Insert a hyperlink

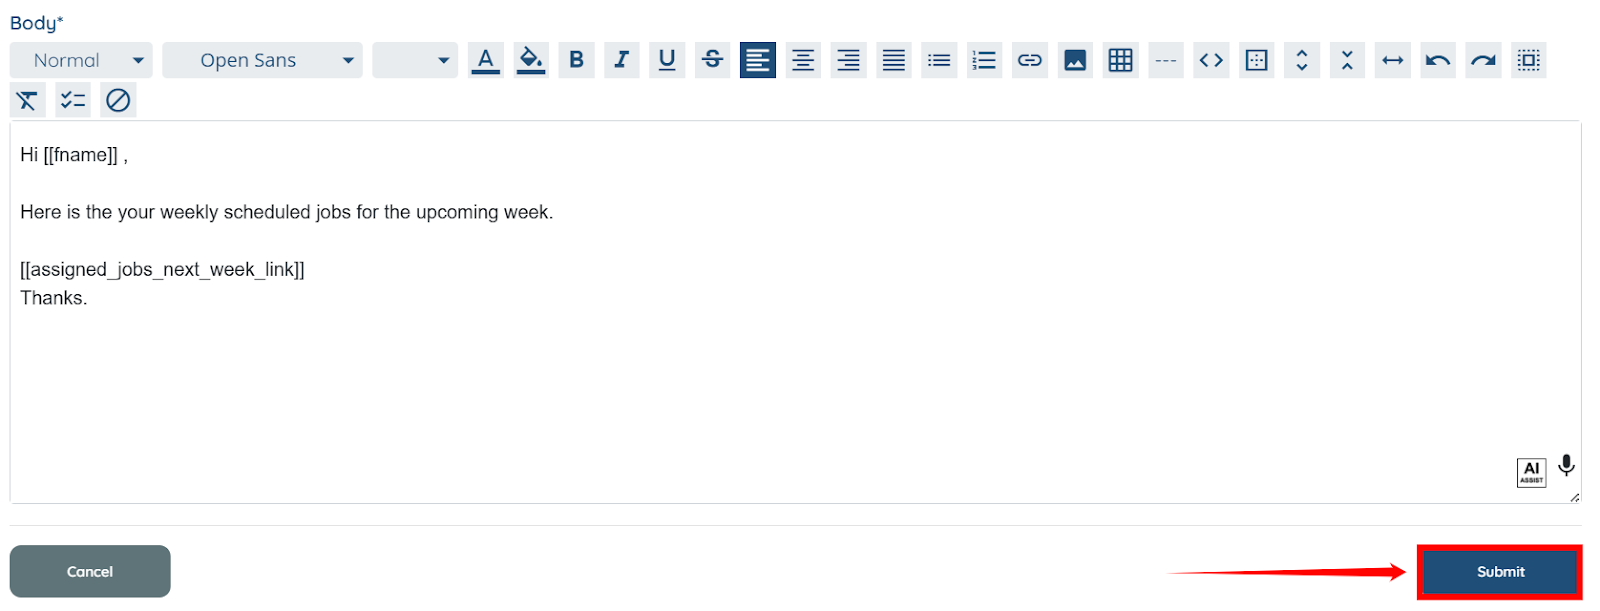[1029, 60]
